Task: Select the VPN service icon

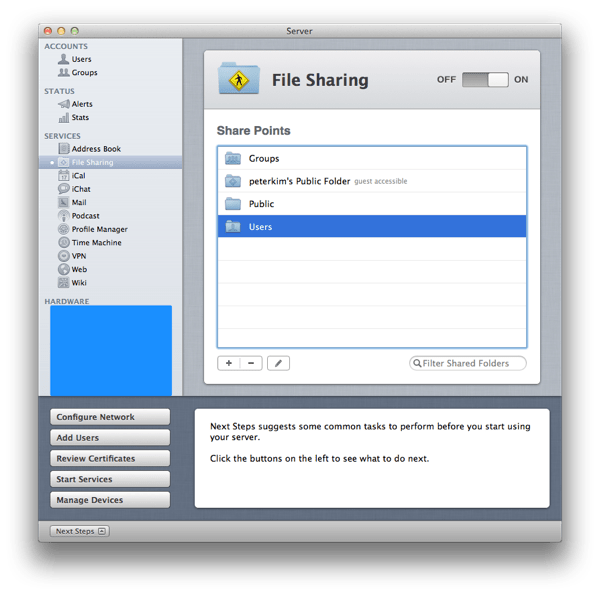Action: [64, 256]
